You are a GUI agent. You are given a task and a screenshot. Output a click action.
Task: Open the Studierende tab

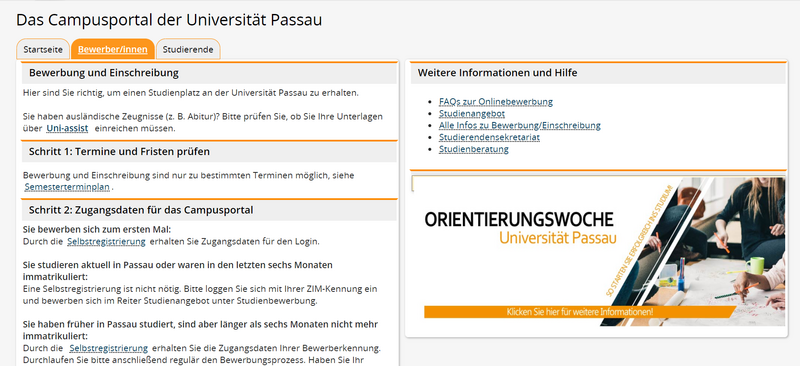tap(188, 50)
